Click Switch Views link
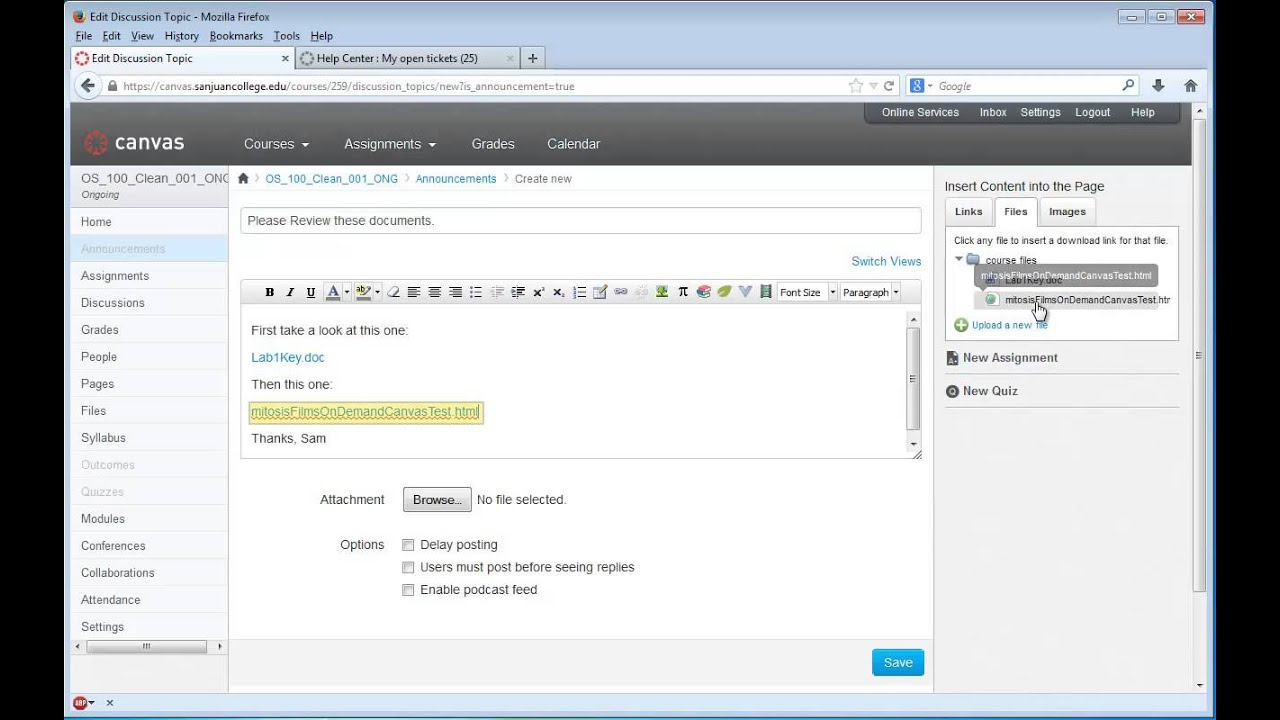Viewport: 1280px width, 720px height. tap(886, 261)
